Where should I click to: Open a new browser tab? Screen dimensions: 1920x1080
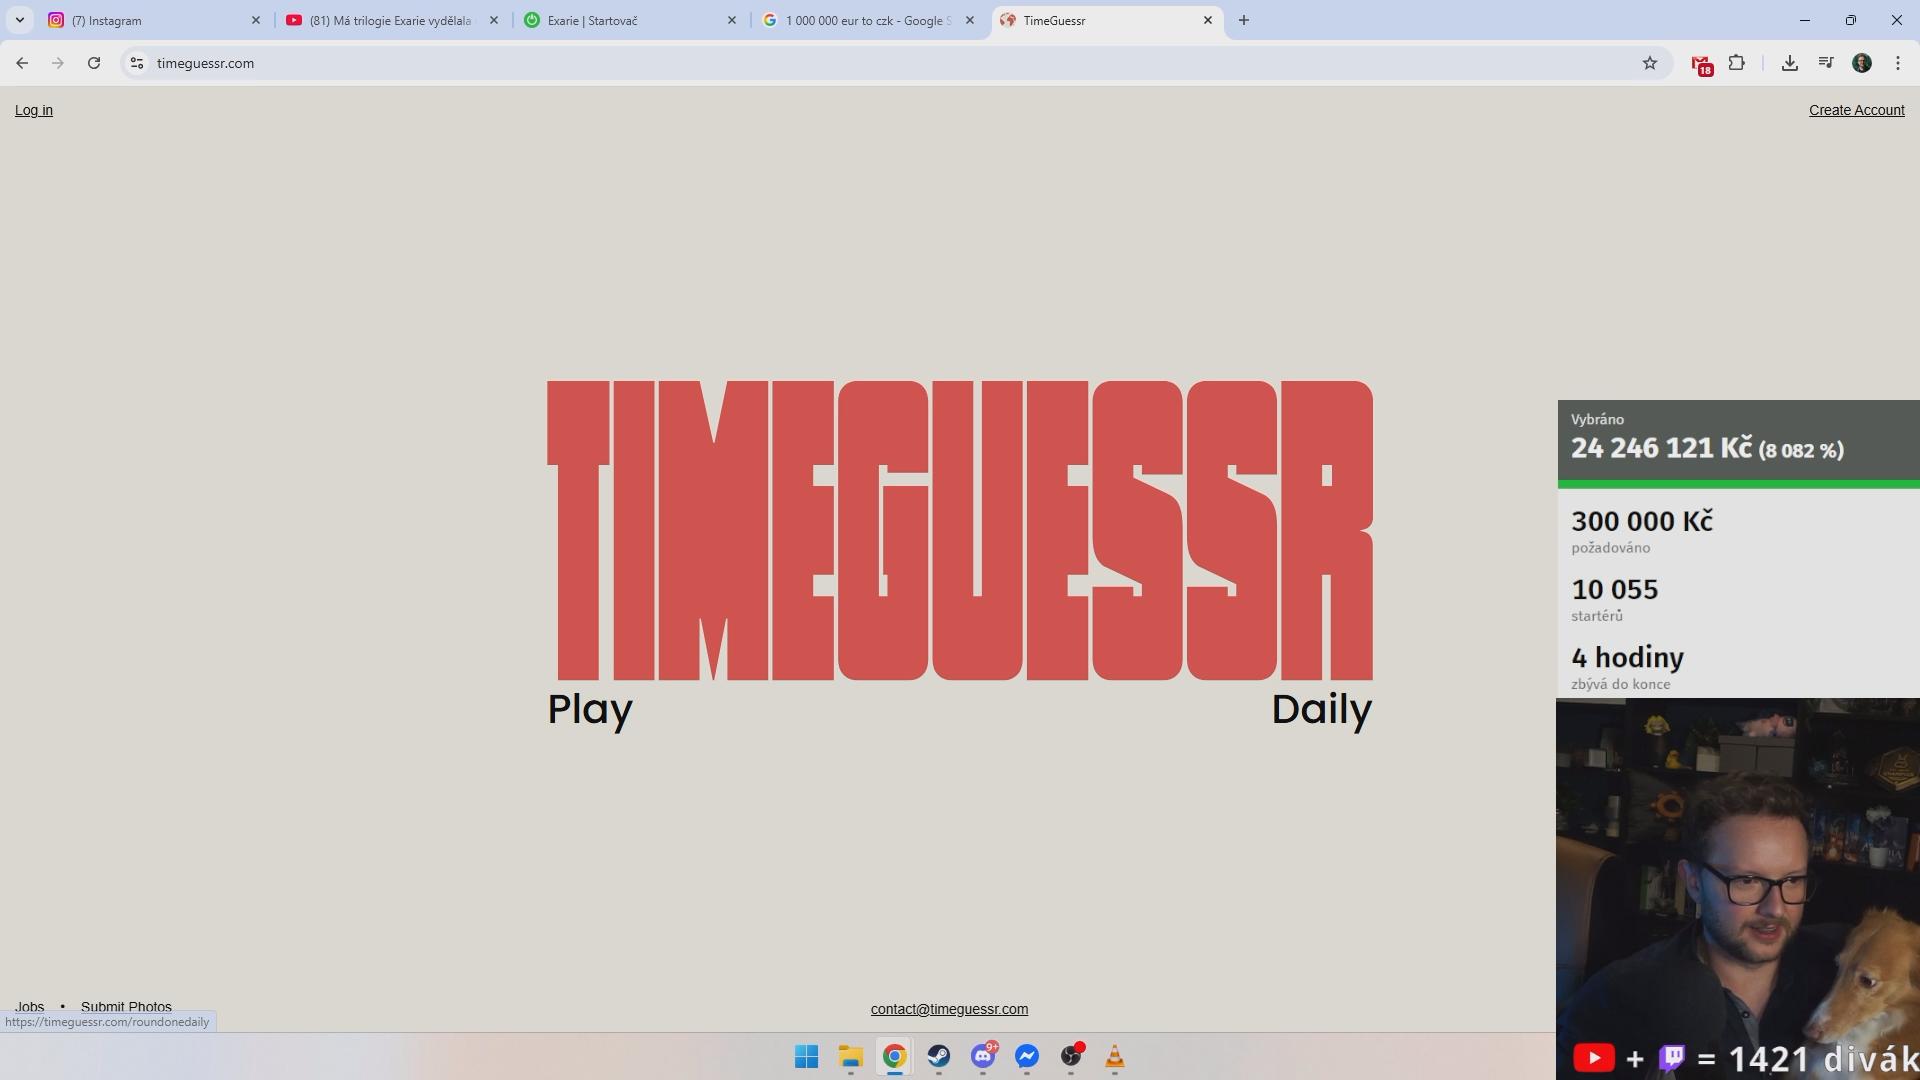(x=1244, y=20)
